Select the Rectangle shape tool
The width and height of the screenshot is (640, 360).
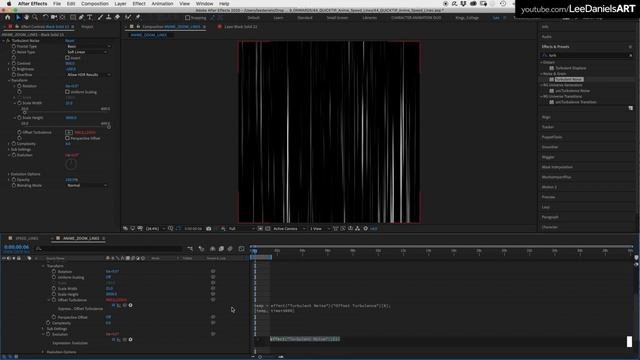73,18
